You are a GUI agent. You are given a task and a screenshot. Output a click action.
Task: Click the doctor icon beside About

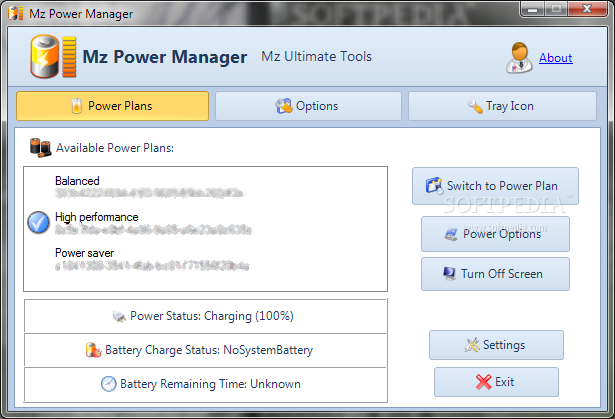coord(519,58)
